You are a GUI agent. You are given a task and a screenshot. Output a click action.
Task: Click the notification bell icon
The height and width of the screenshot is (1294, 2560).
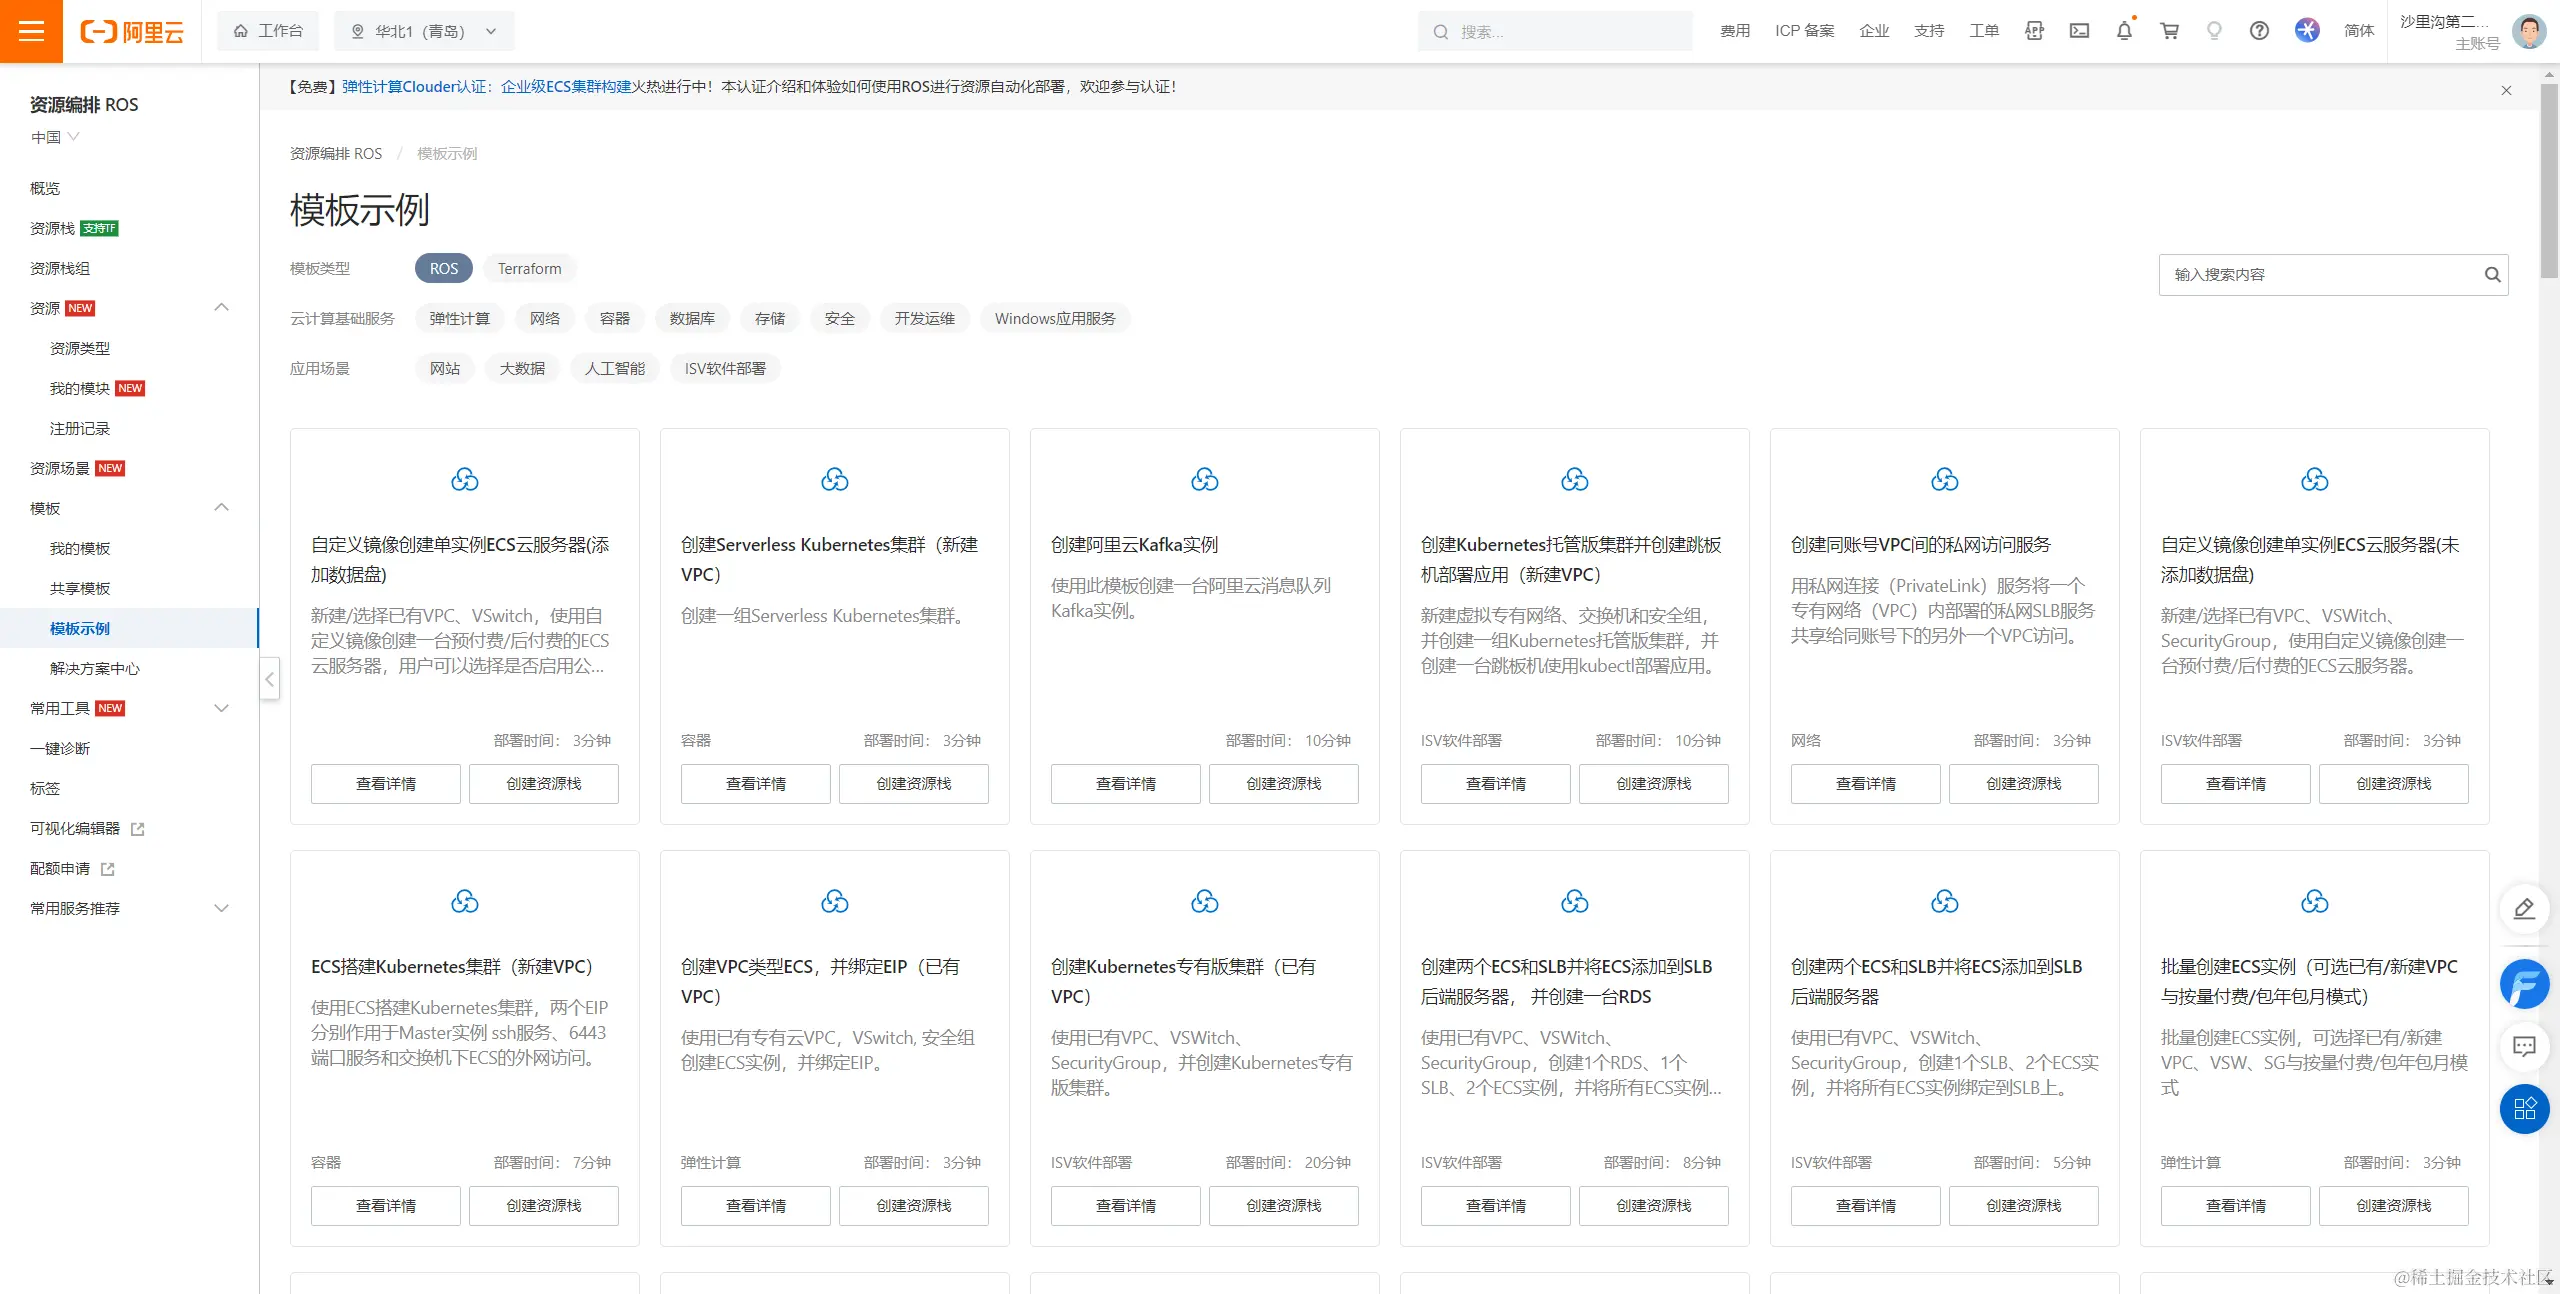pos(2124,31)
